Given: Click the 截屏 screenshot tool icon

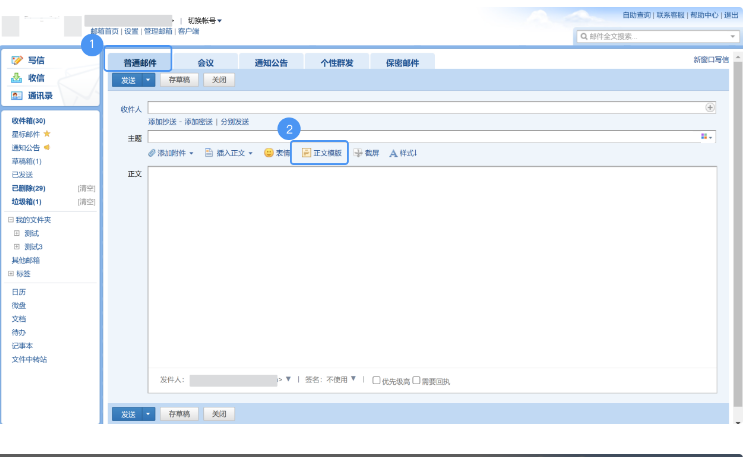Looking at the screenshot, I should pyautogui.click(x=358, y=153).
